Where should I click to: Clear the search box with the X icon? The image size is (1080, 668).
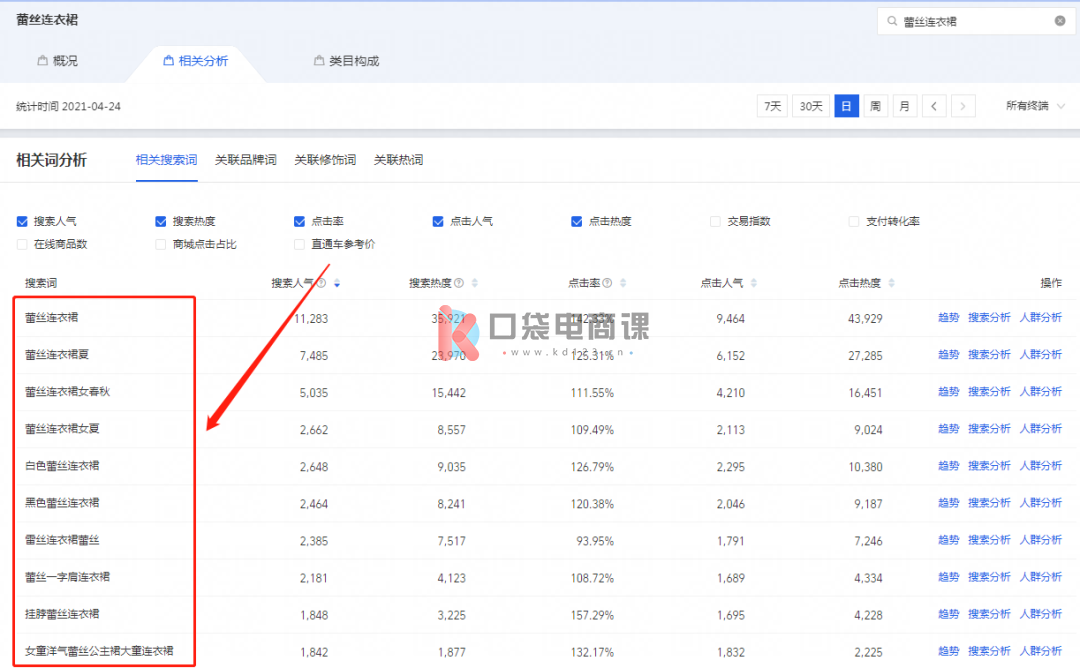tap(1060, 21)
